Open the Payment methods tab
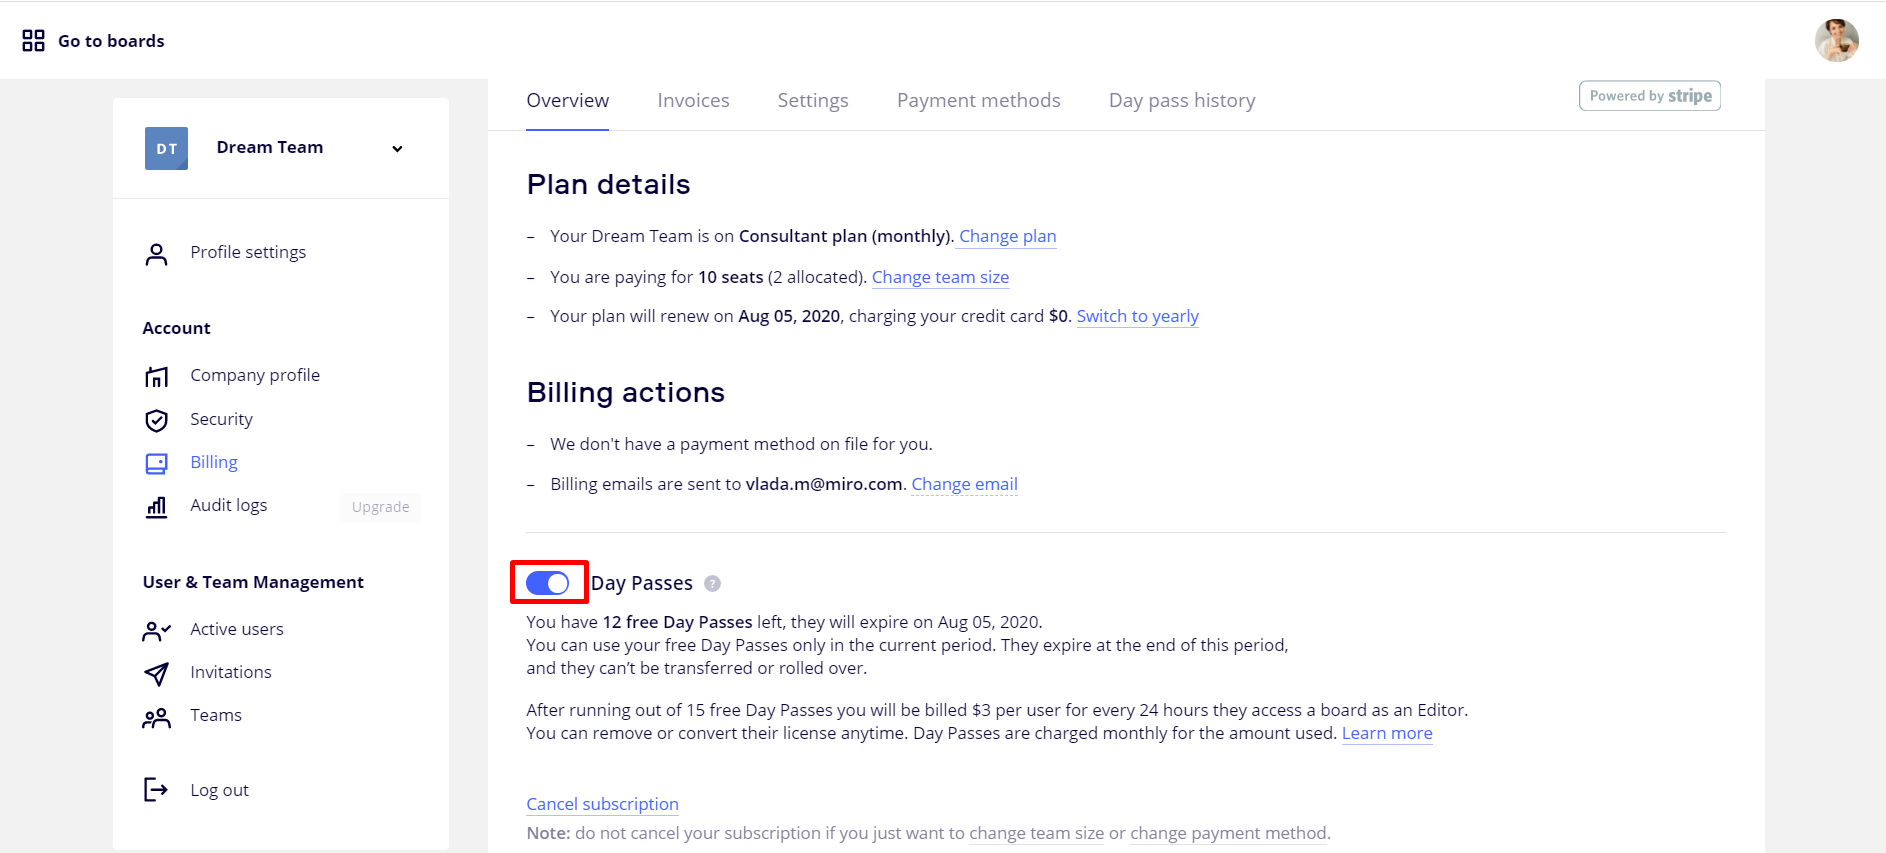The height and width of the screenshot is (853, 1886). (x=978, y=101)
